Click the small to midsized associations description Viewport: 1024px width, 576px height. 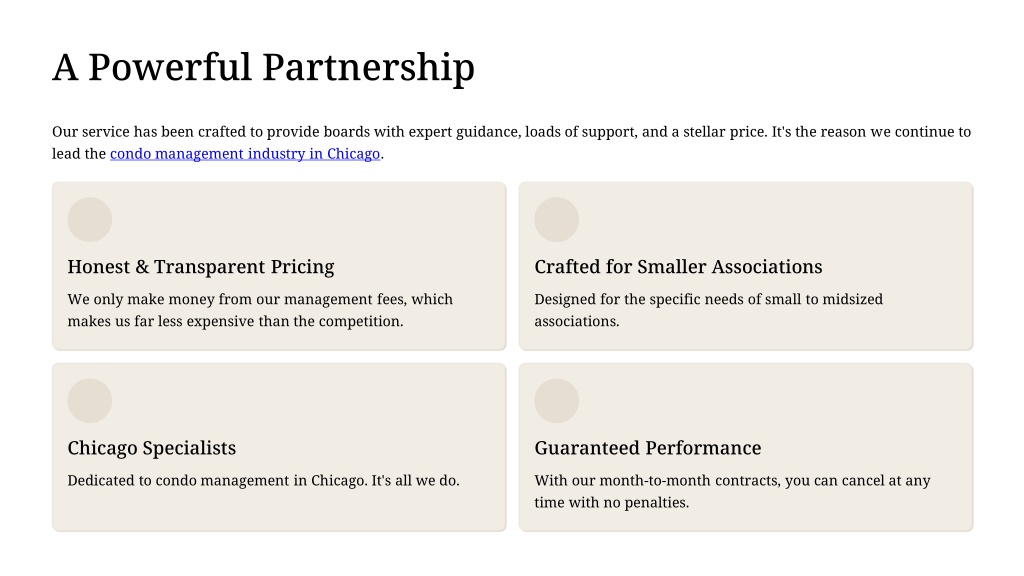(x=709, y=310)
